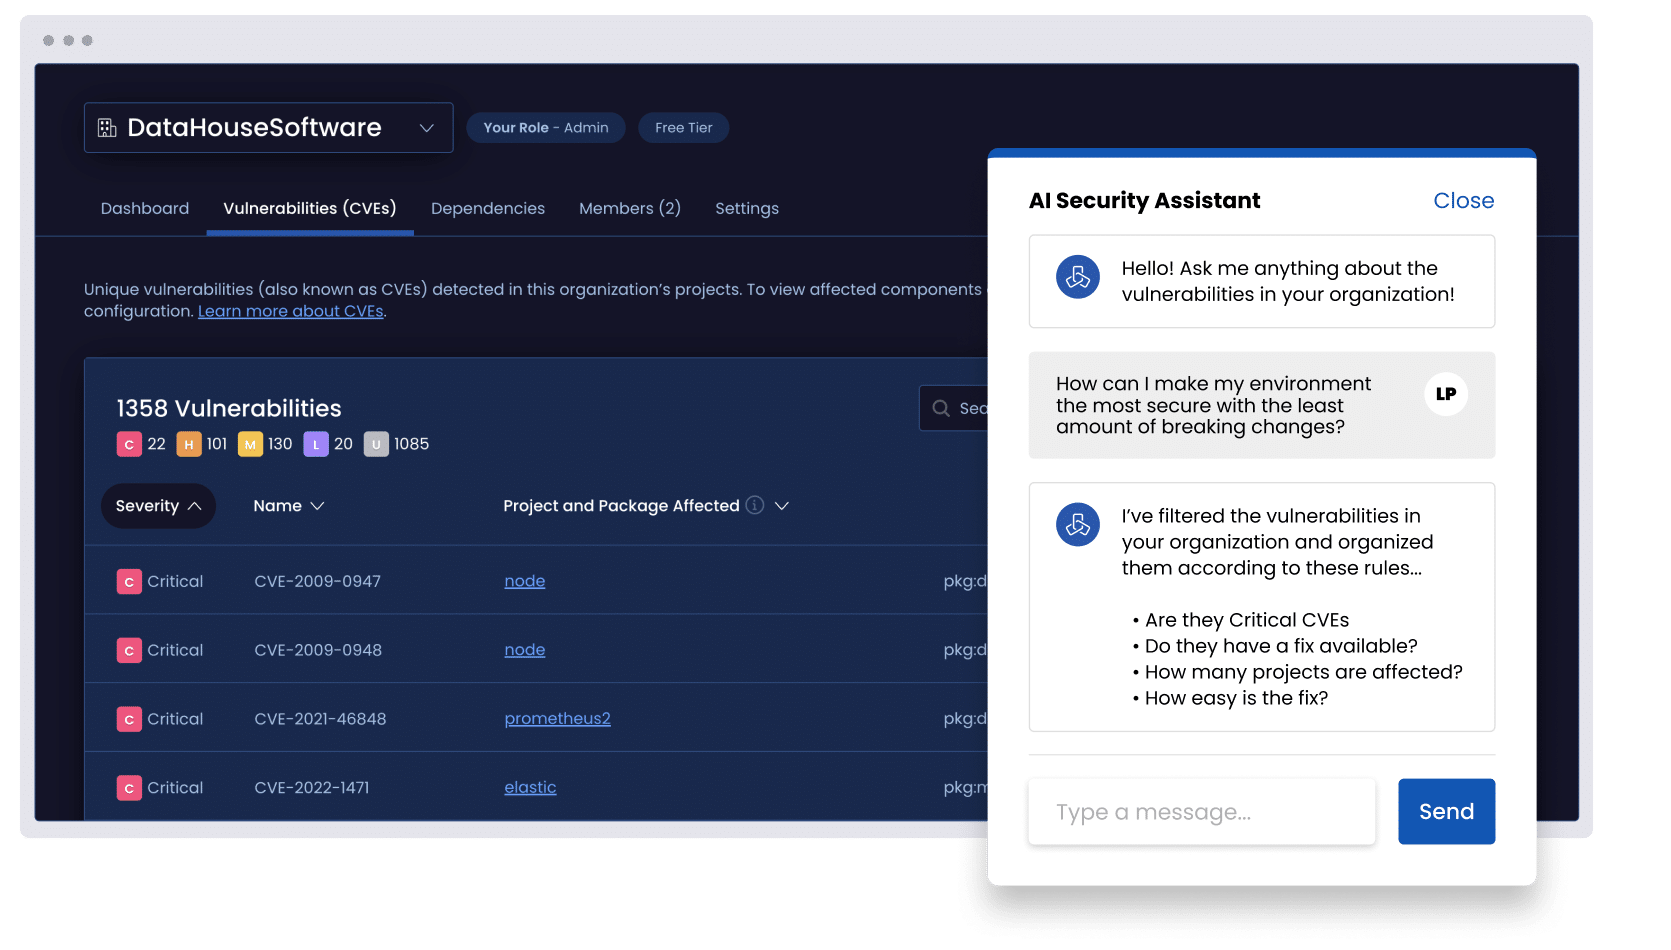Image resolution: width=1671 pixels, height=950 pixels.
Task: Click the LP user avatar in chat
Action: [x=1445, y=394]
